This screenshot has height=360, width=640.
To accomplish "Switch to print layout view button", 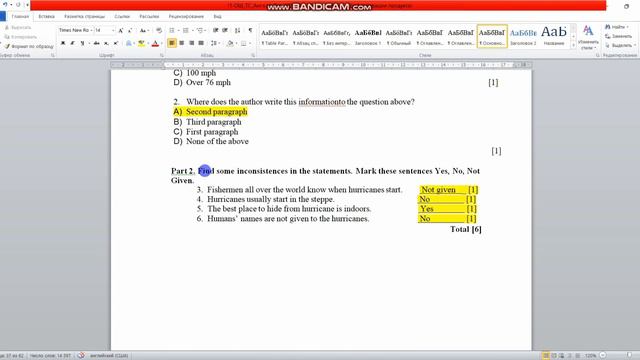I will click(546, 356).
